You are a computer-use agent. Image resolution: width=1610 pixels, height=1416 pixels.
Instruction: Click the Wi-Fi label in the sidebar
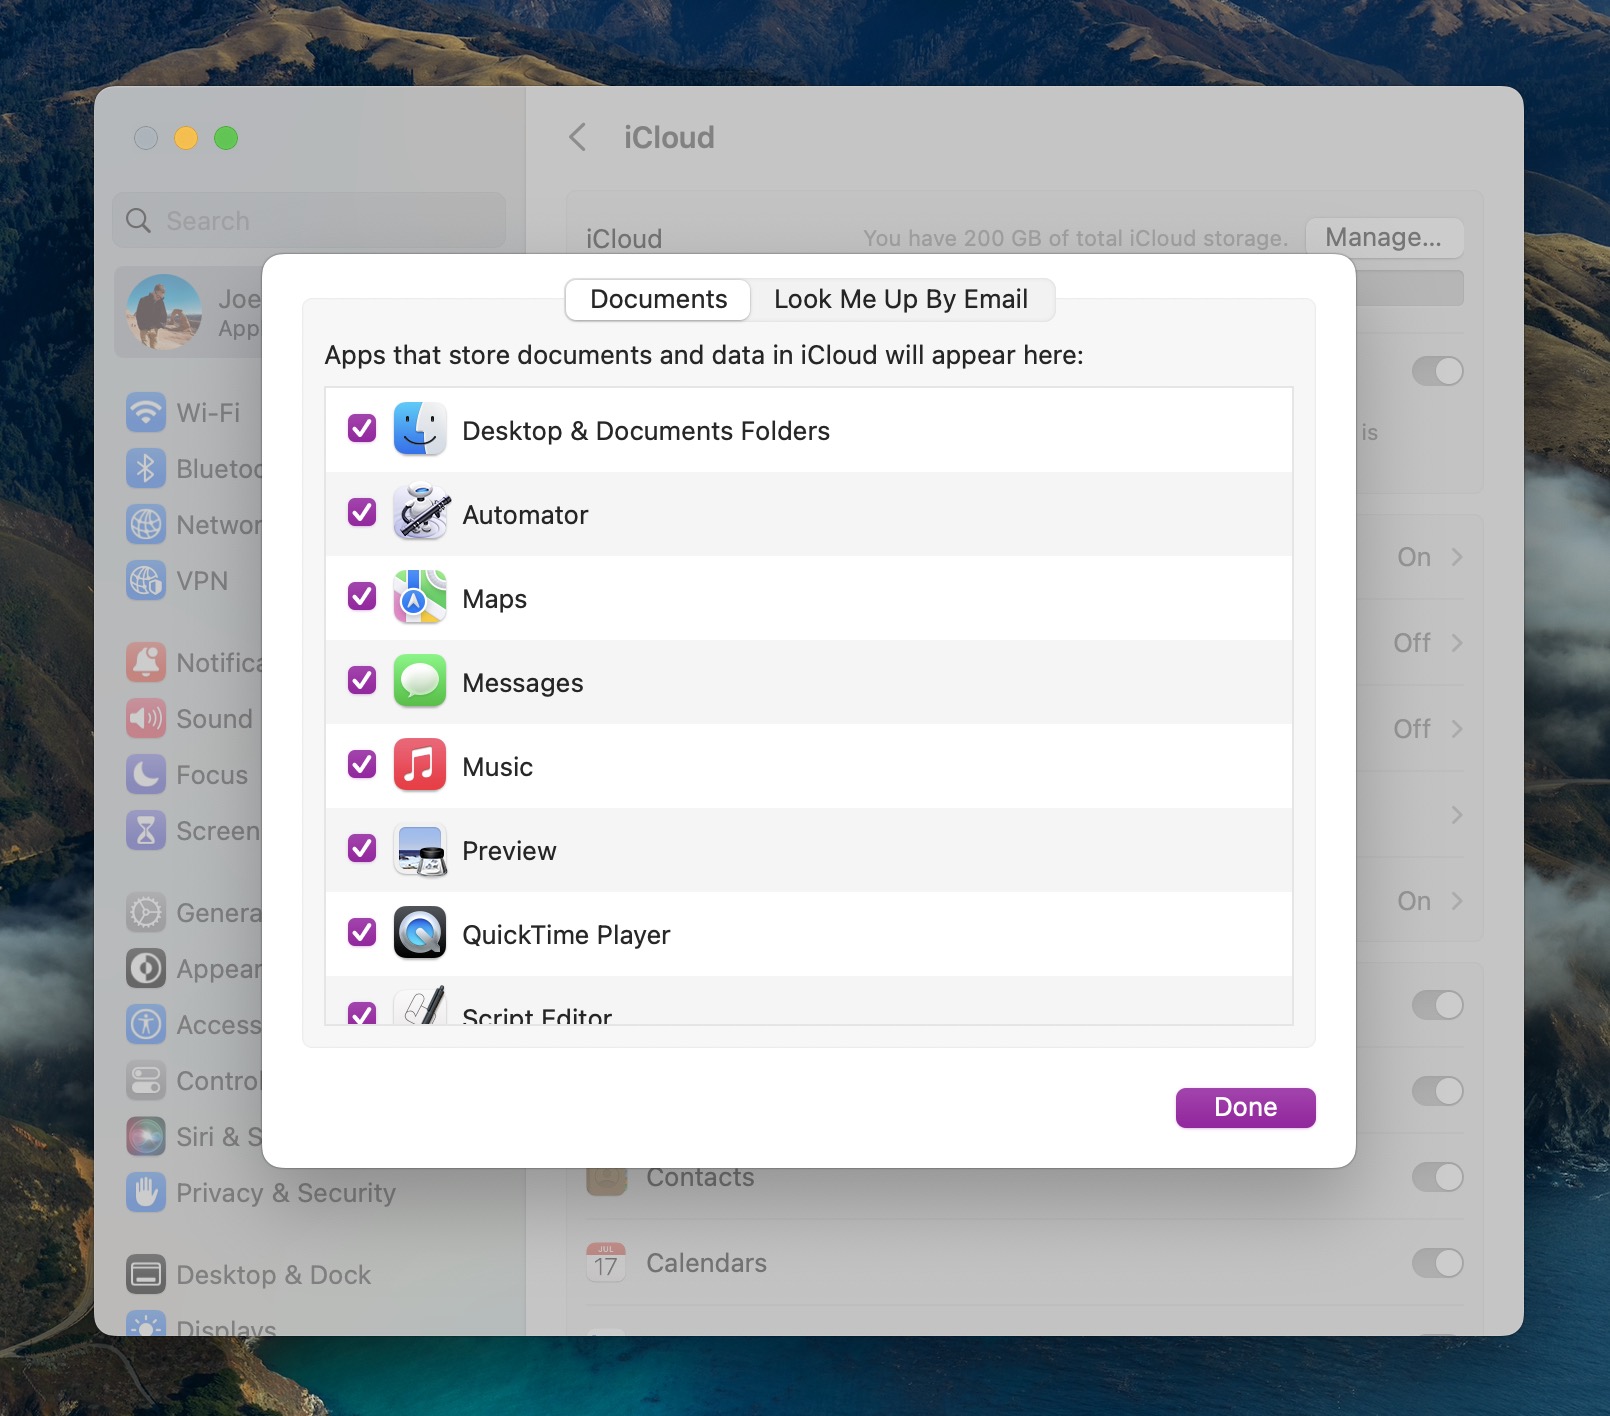coord(208,413)
